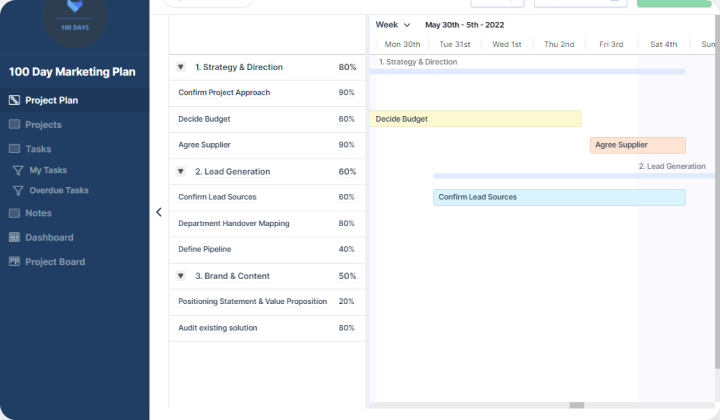Collapse the sidebar with the left chevron
Viewport: 720px width, 420px height.
158,212
